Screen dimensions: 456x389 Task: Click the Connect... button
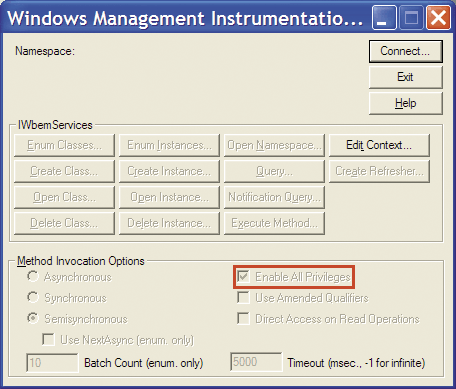[406, 51]
